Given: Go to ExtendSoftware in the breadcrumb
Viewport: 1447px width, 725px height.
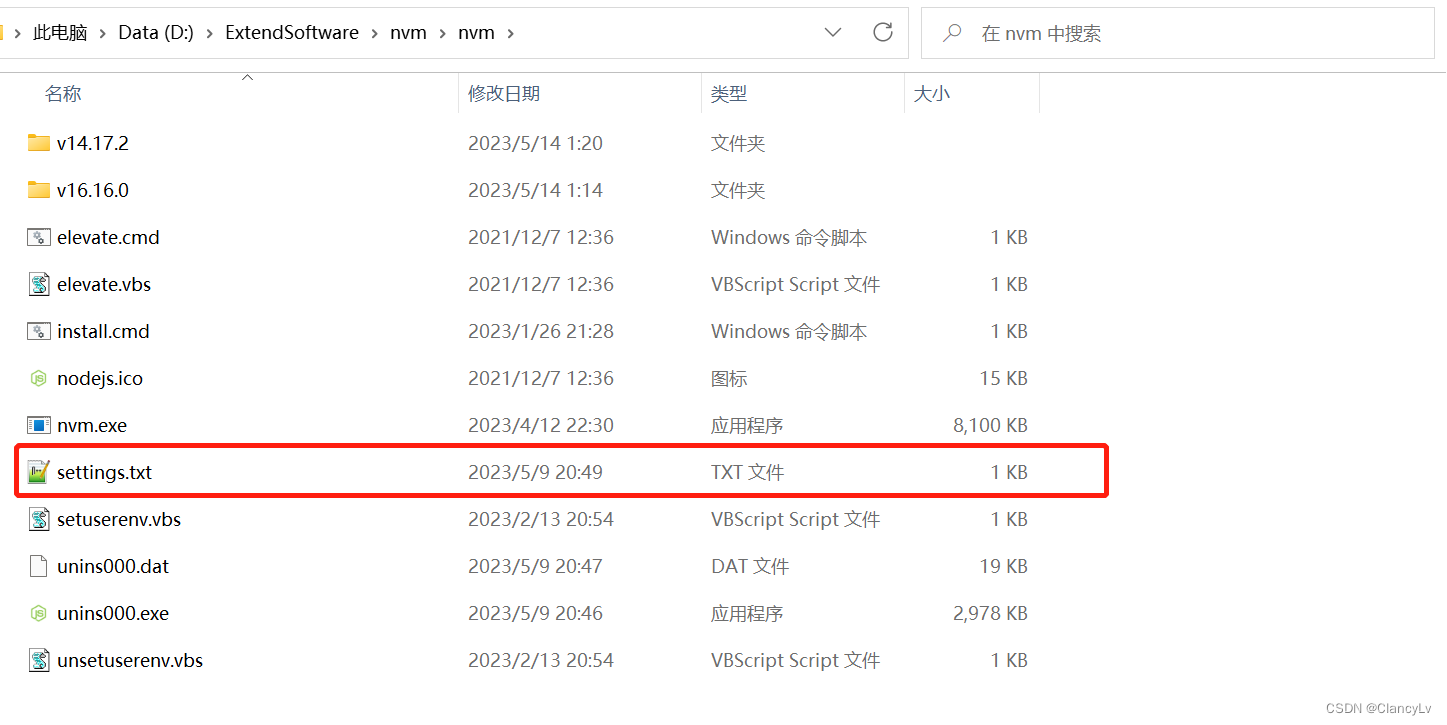Looking at the screenshot, I should 292,33.
